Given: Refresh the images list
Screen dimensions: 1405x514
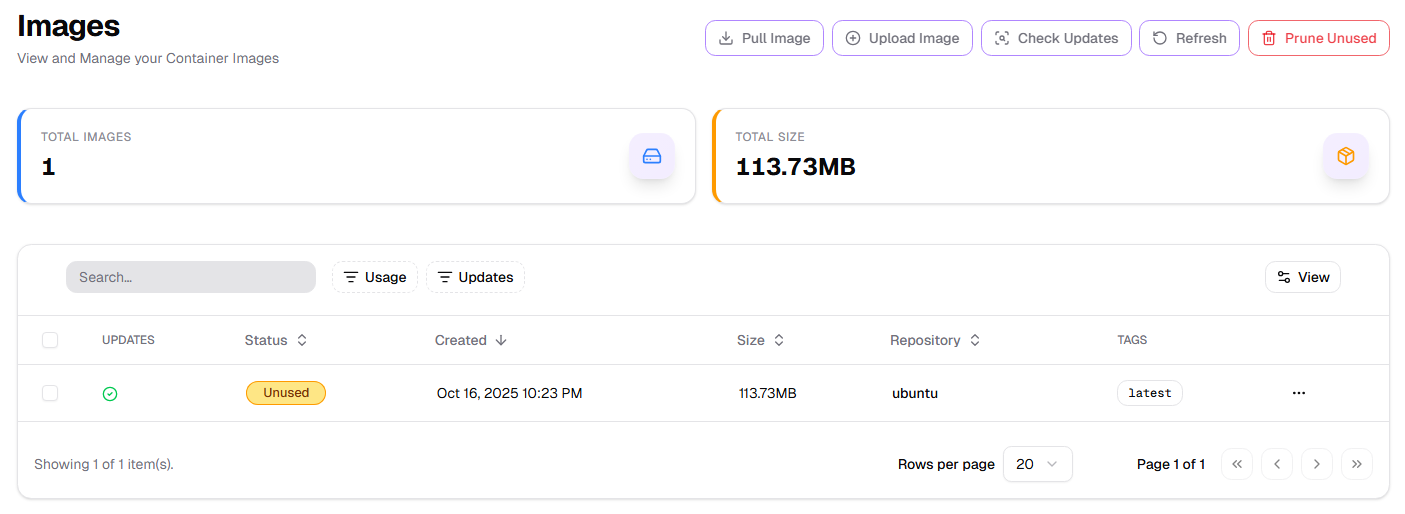Looking at the screenshot, I should point(1189,38).
